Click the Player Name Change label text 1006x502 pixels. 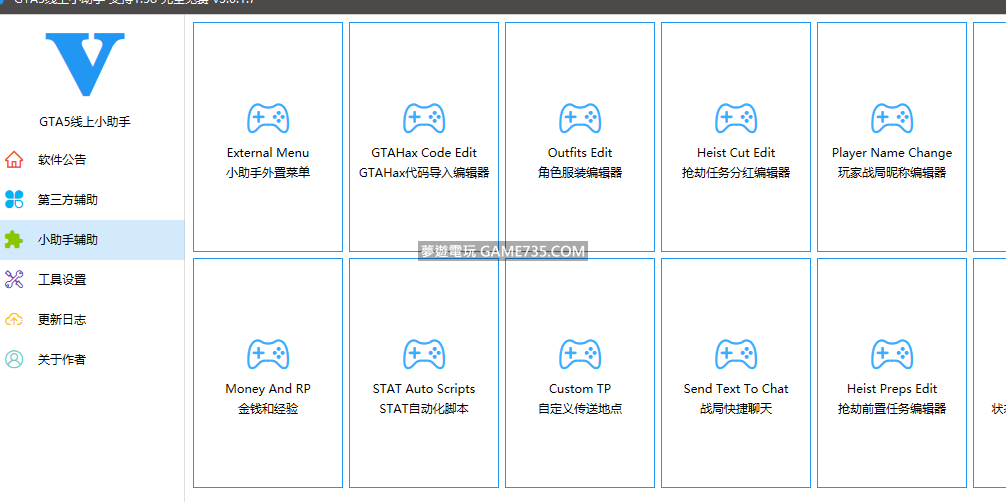(x=892, y=153)
